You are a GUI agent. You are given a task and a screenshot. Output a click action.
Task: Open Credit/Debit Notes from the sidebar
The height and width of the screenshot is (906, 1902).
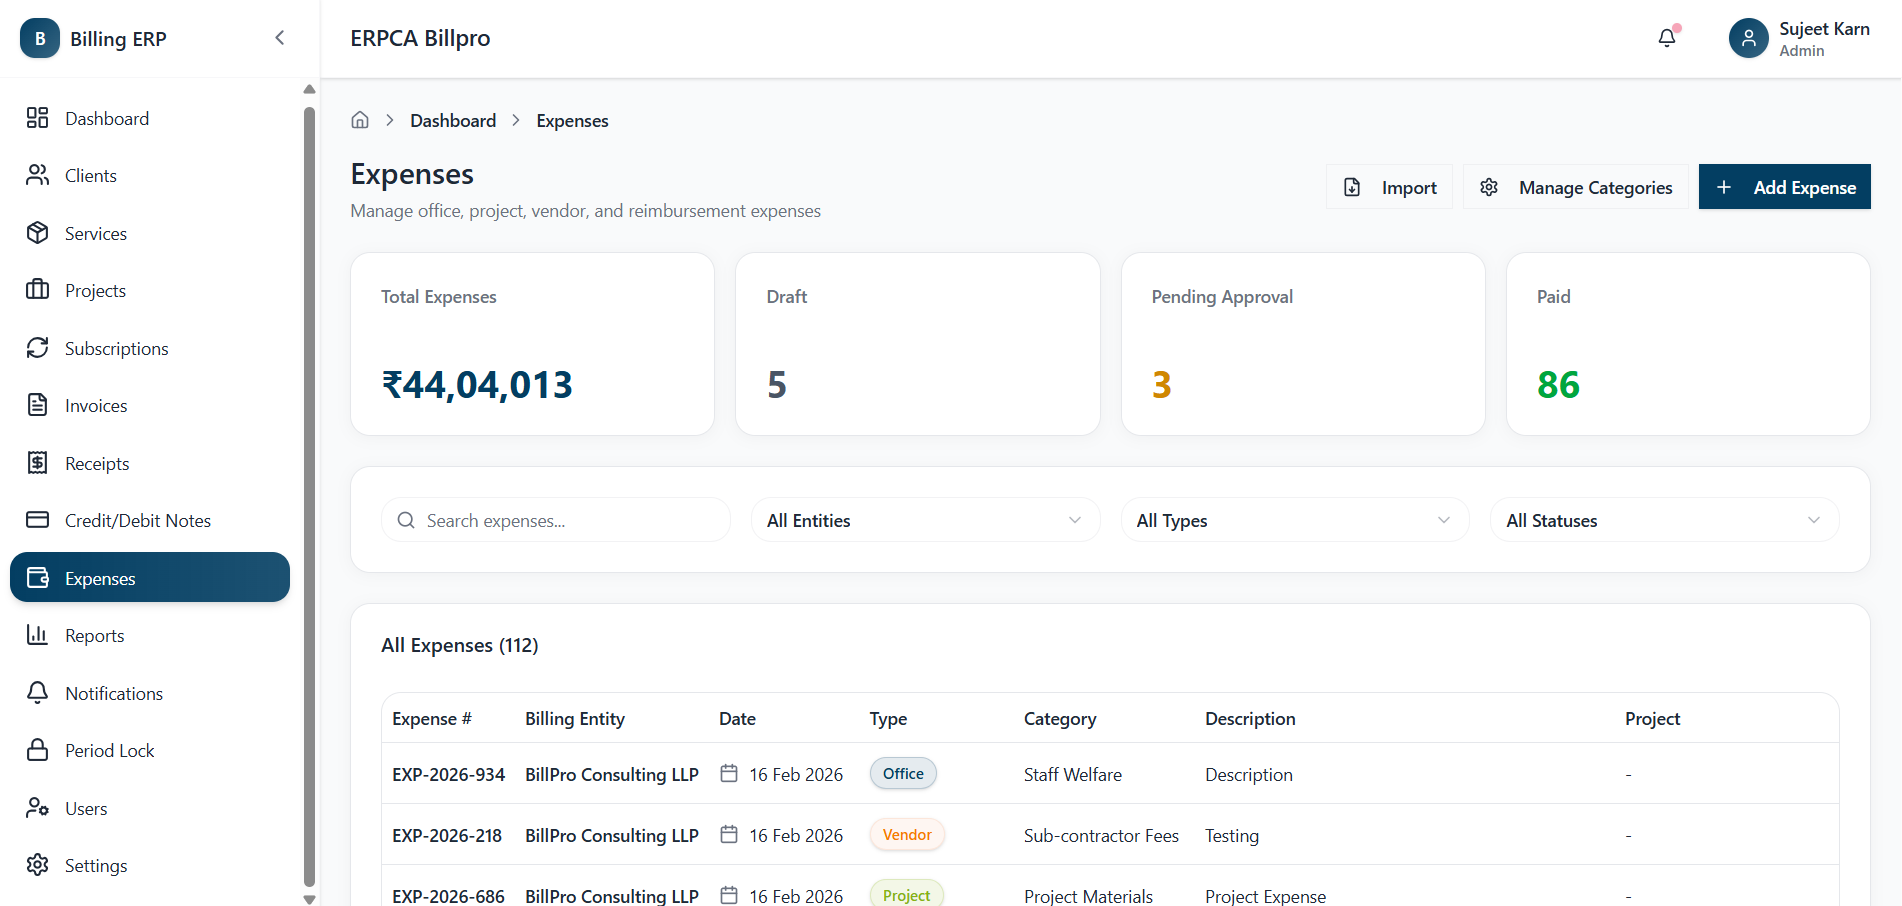[137, 521]
